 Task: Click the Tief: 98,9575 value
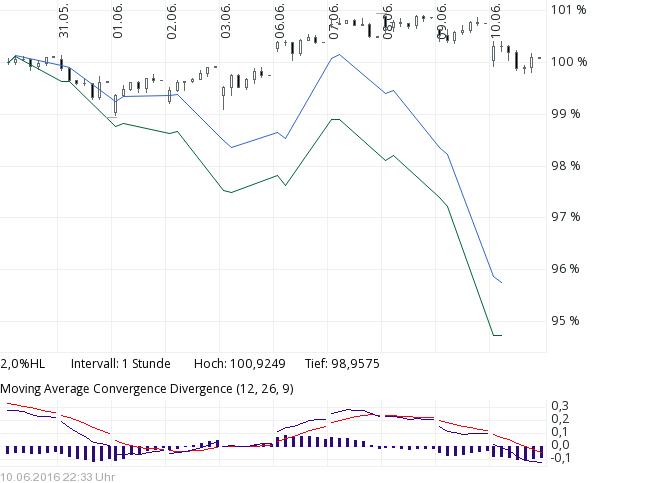[x=338, y=363]
